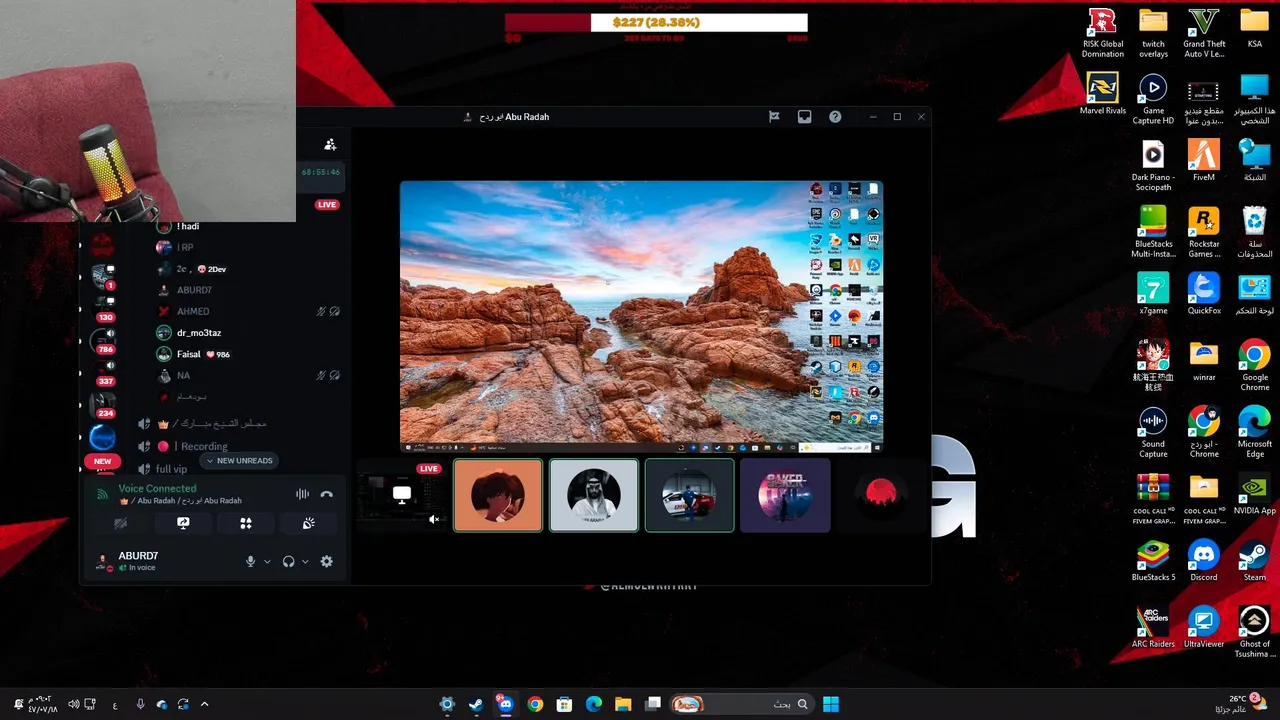Viewport: 1280px width, 720px height.
Task: Disconnect from voice with hang-up icon
Action: (326, 494)
